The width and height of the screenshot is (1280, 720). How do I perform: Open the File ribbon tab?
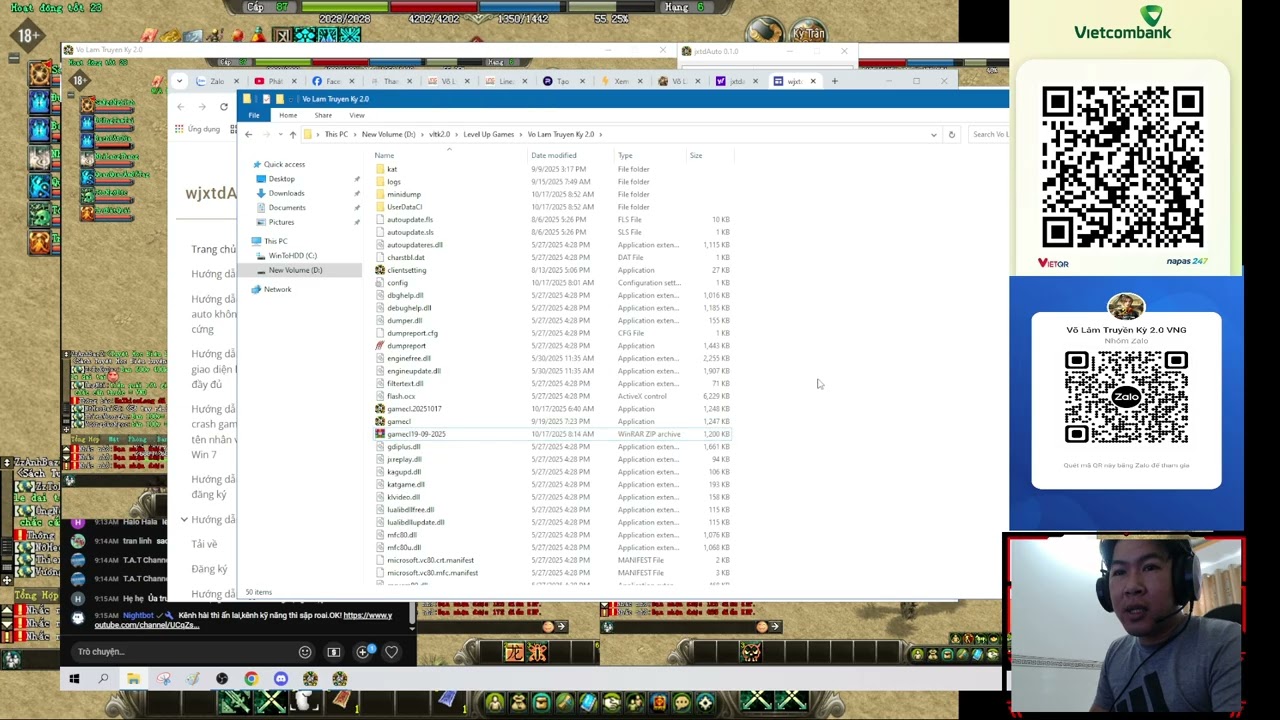254,115
